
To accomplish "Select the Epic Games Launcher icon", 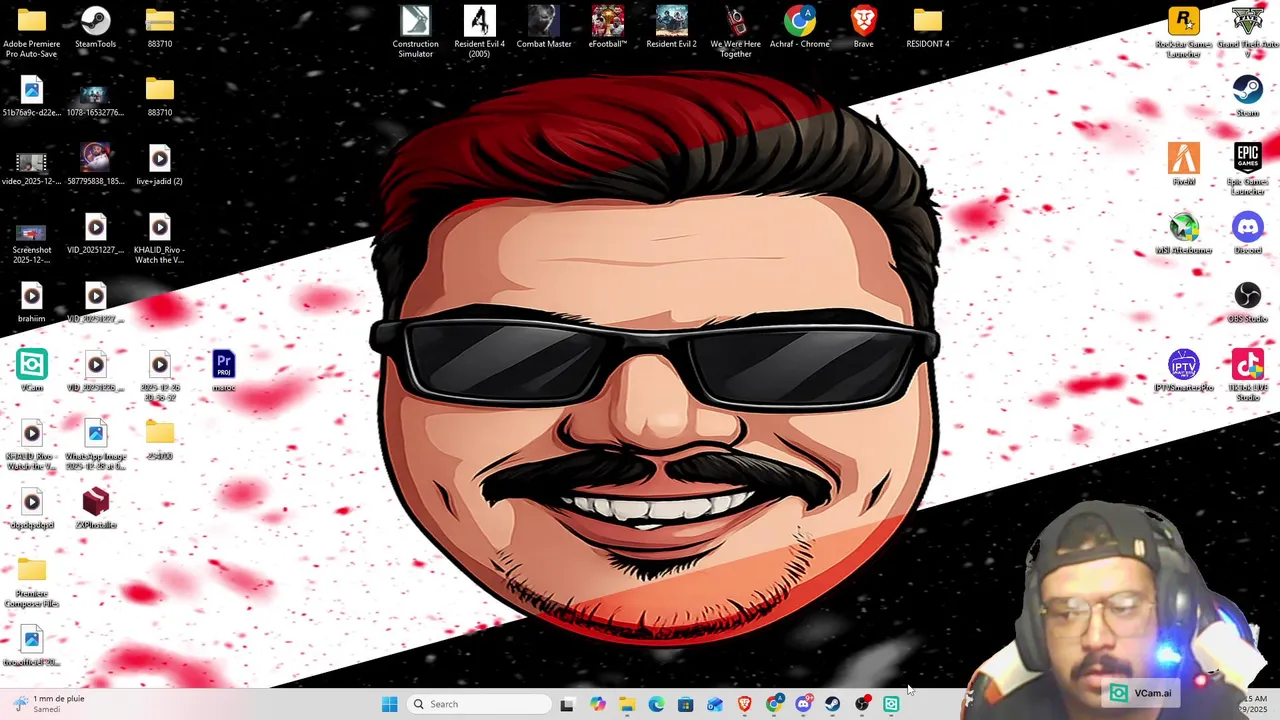I will point(1248,169).
